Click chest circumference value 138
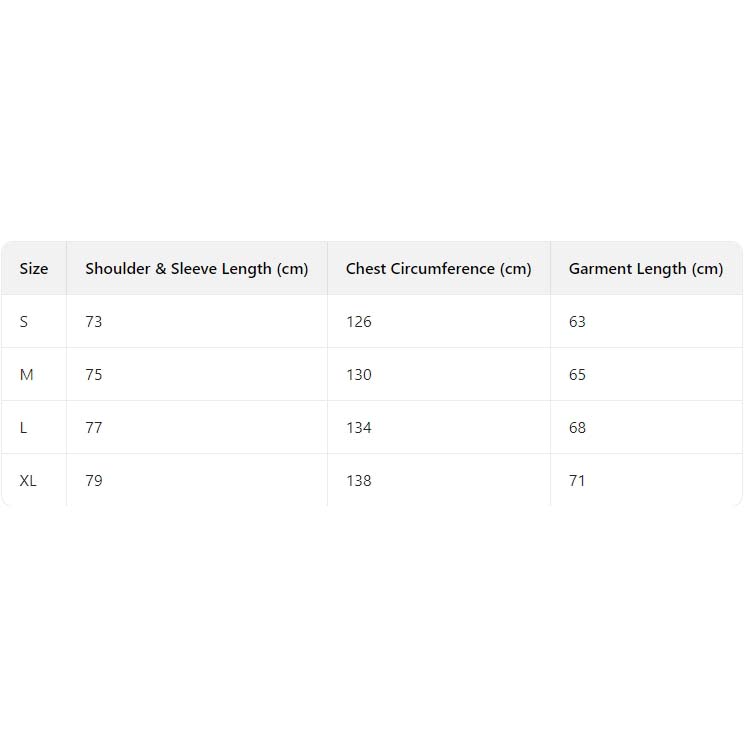This screenshot has height=746, width=746. 358,481
